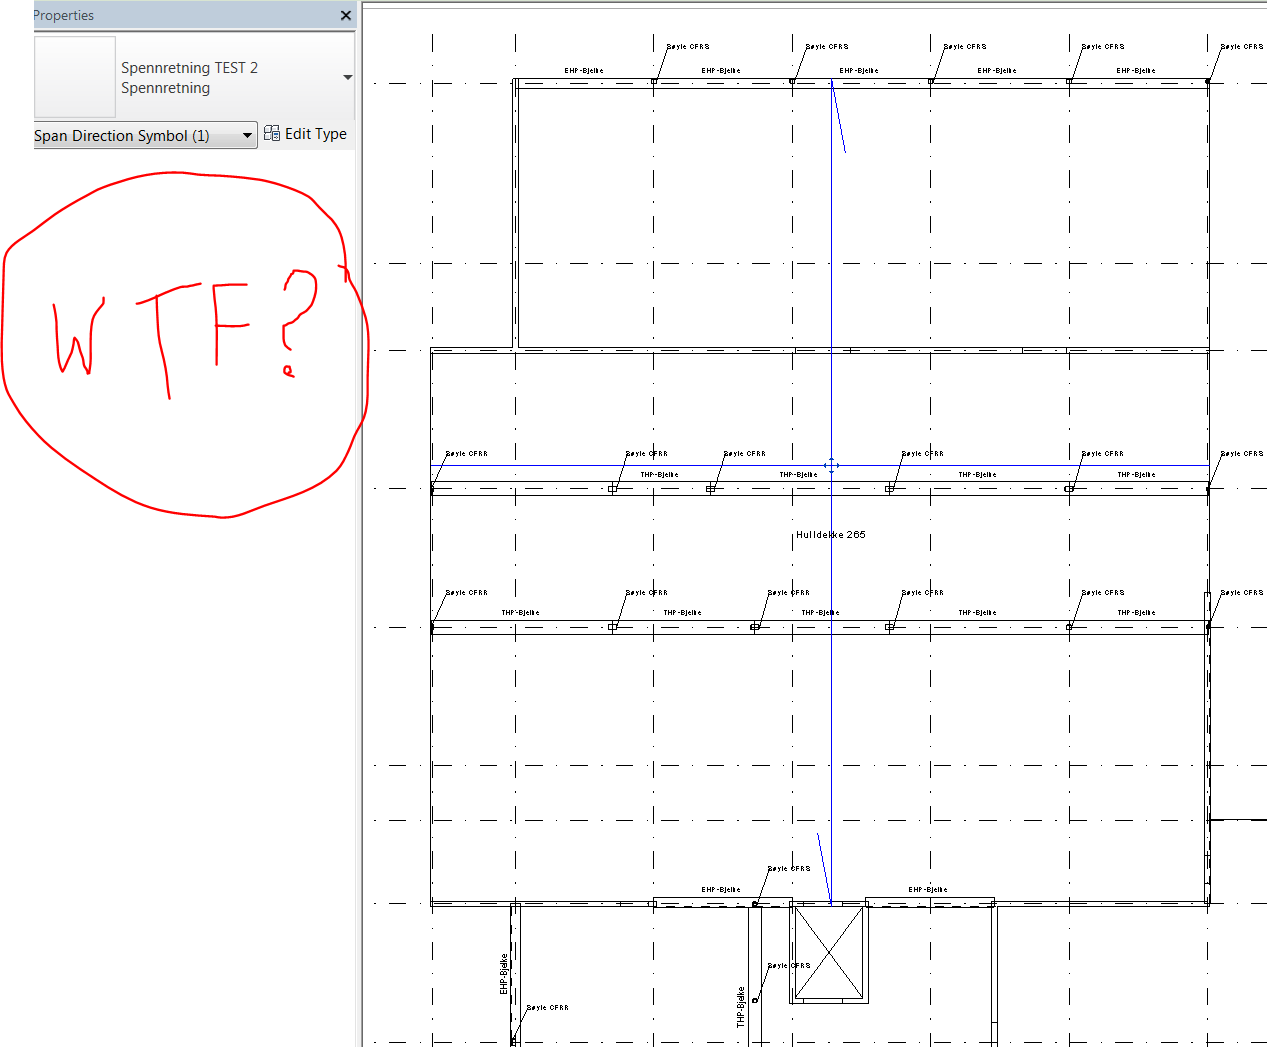Screen dimensions: 1267x1047
Task: Click the Edit Type icon in Properties
Action: click(x=271, y=132)
